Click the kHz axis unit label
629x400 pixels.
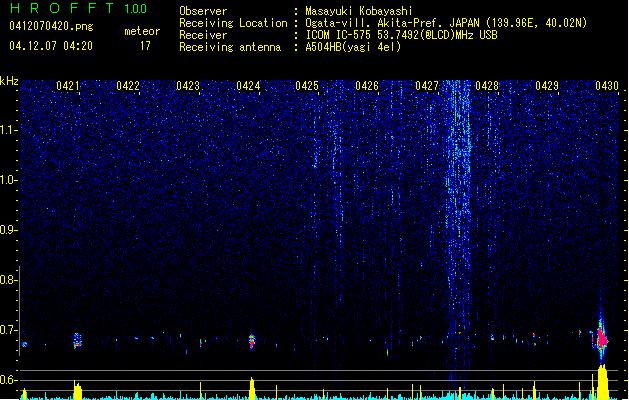coord(9,81)
